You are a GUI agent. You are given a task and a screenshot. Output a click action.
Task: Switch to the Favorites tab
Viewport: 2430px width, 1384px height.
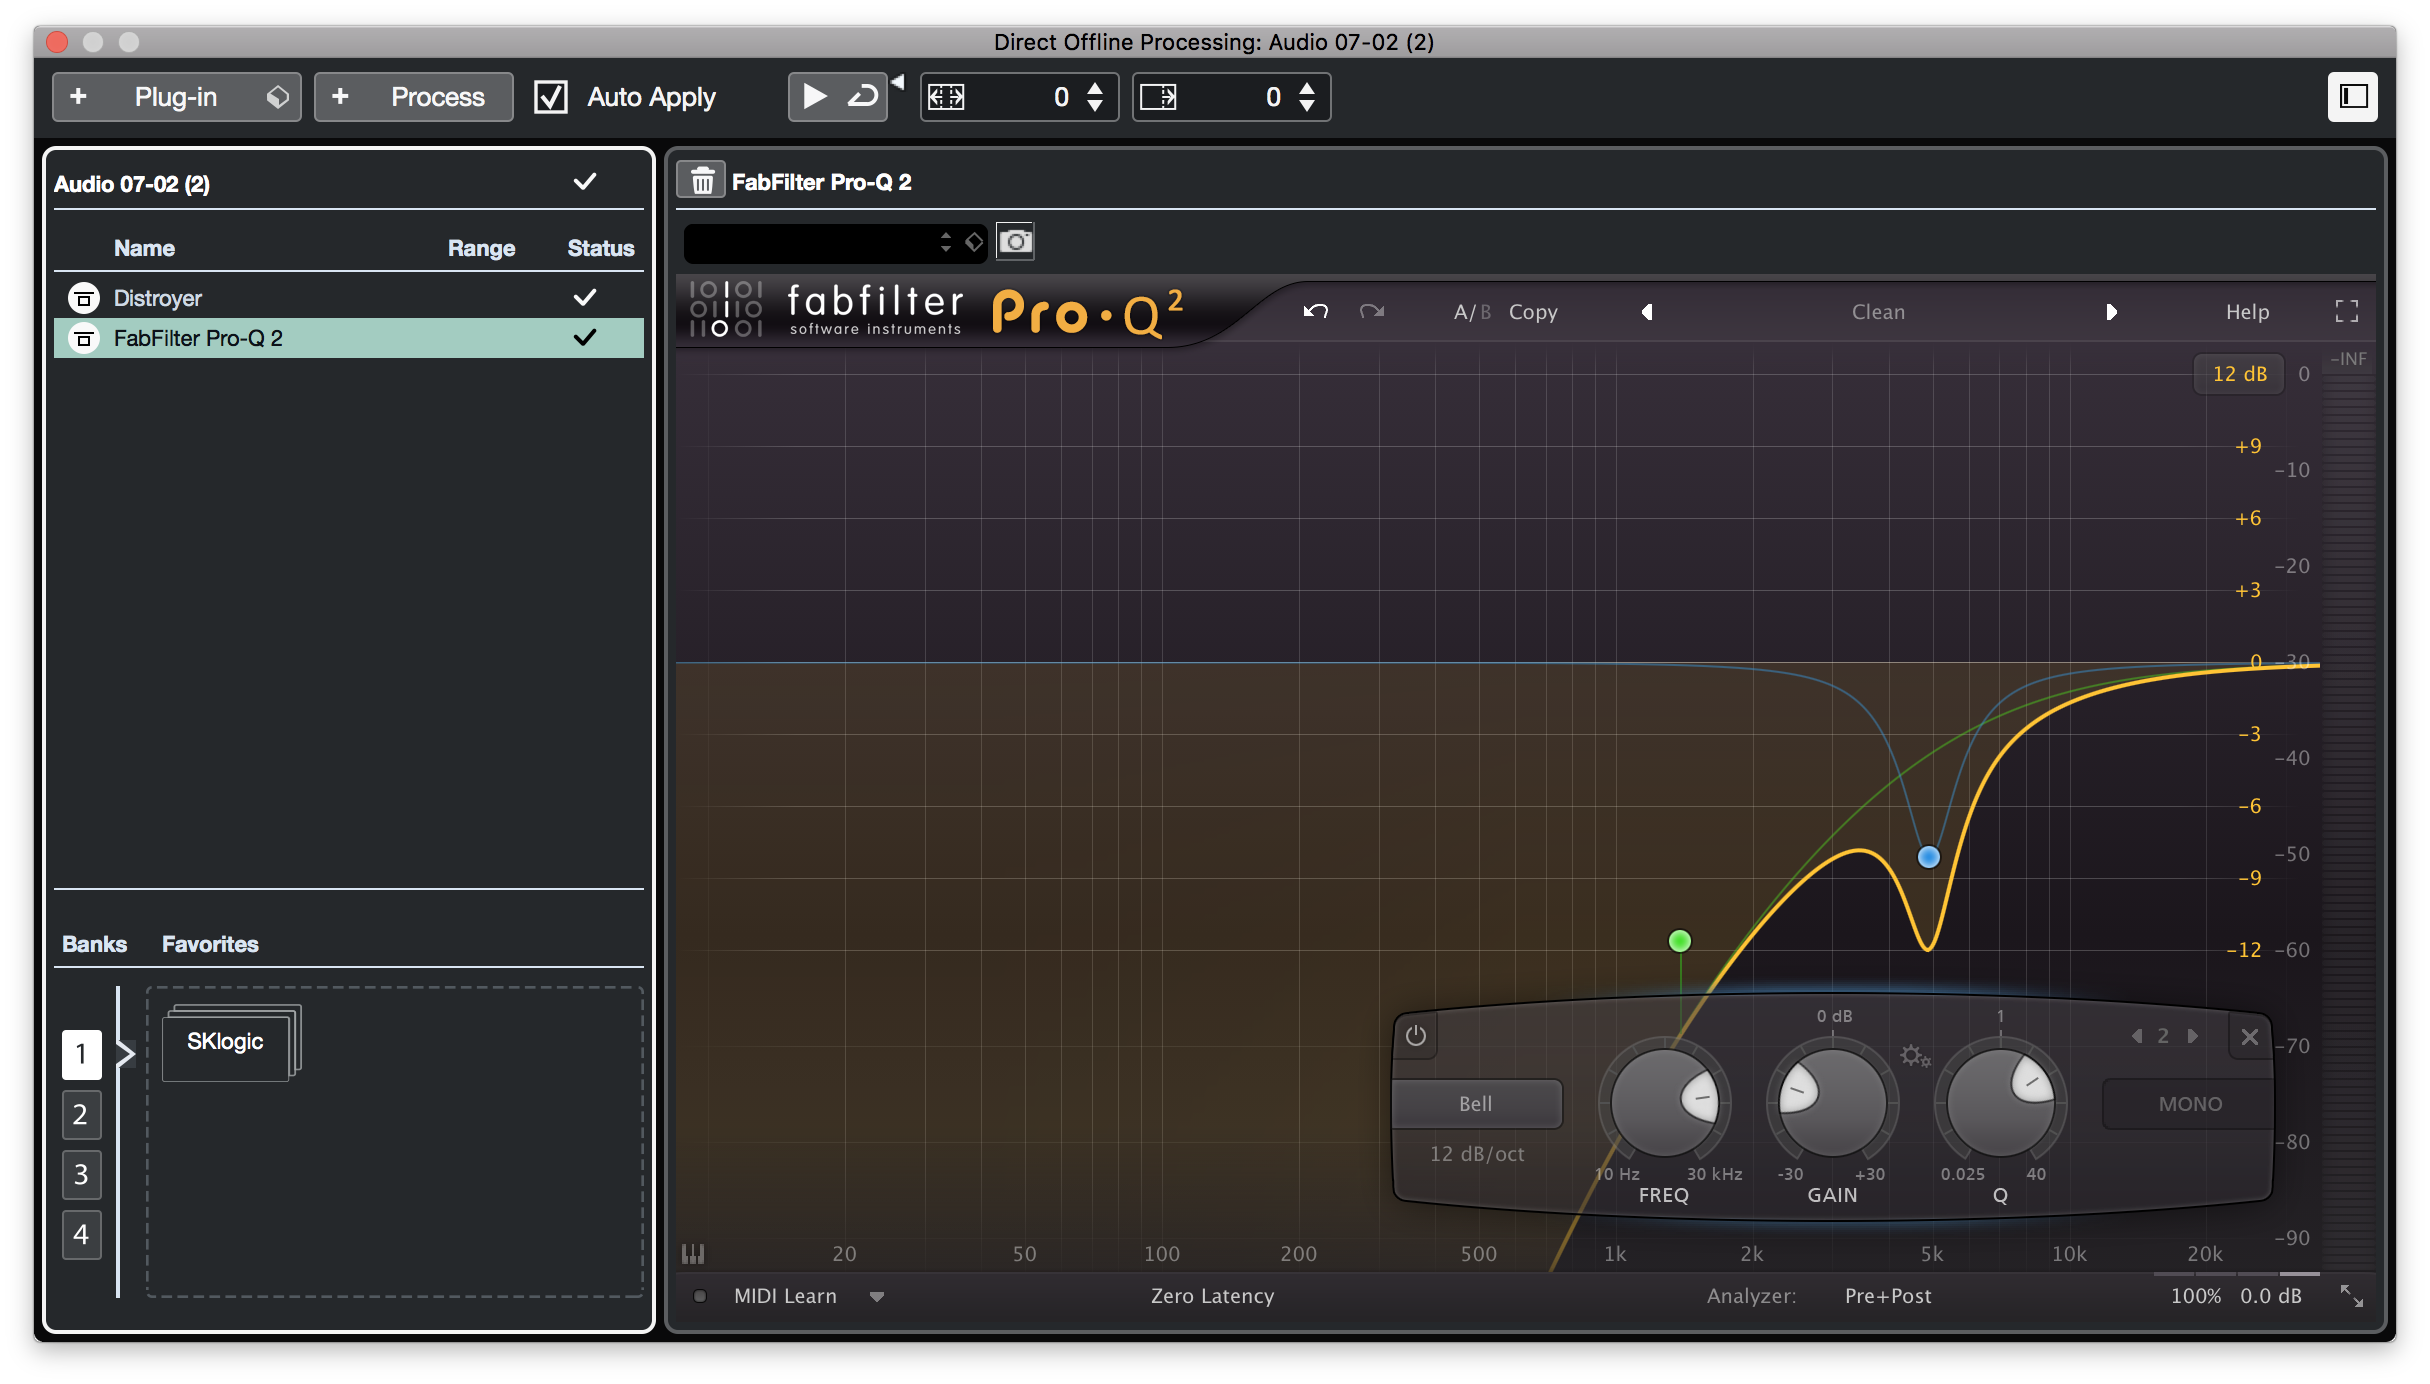[x=210, y=944]
